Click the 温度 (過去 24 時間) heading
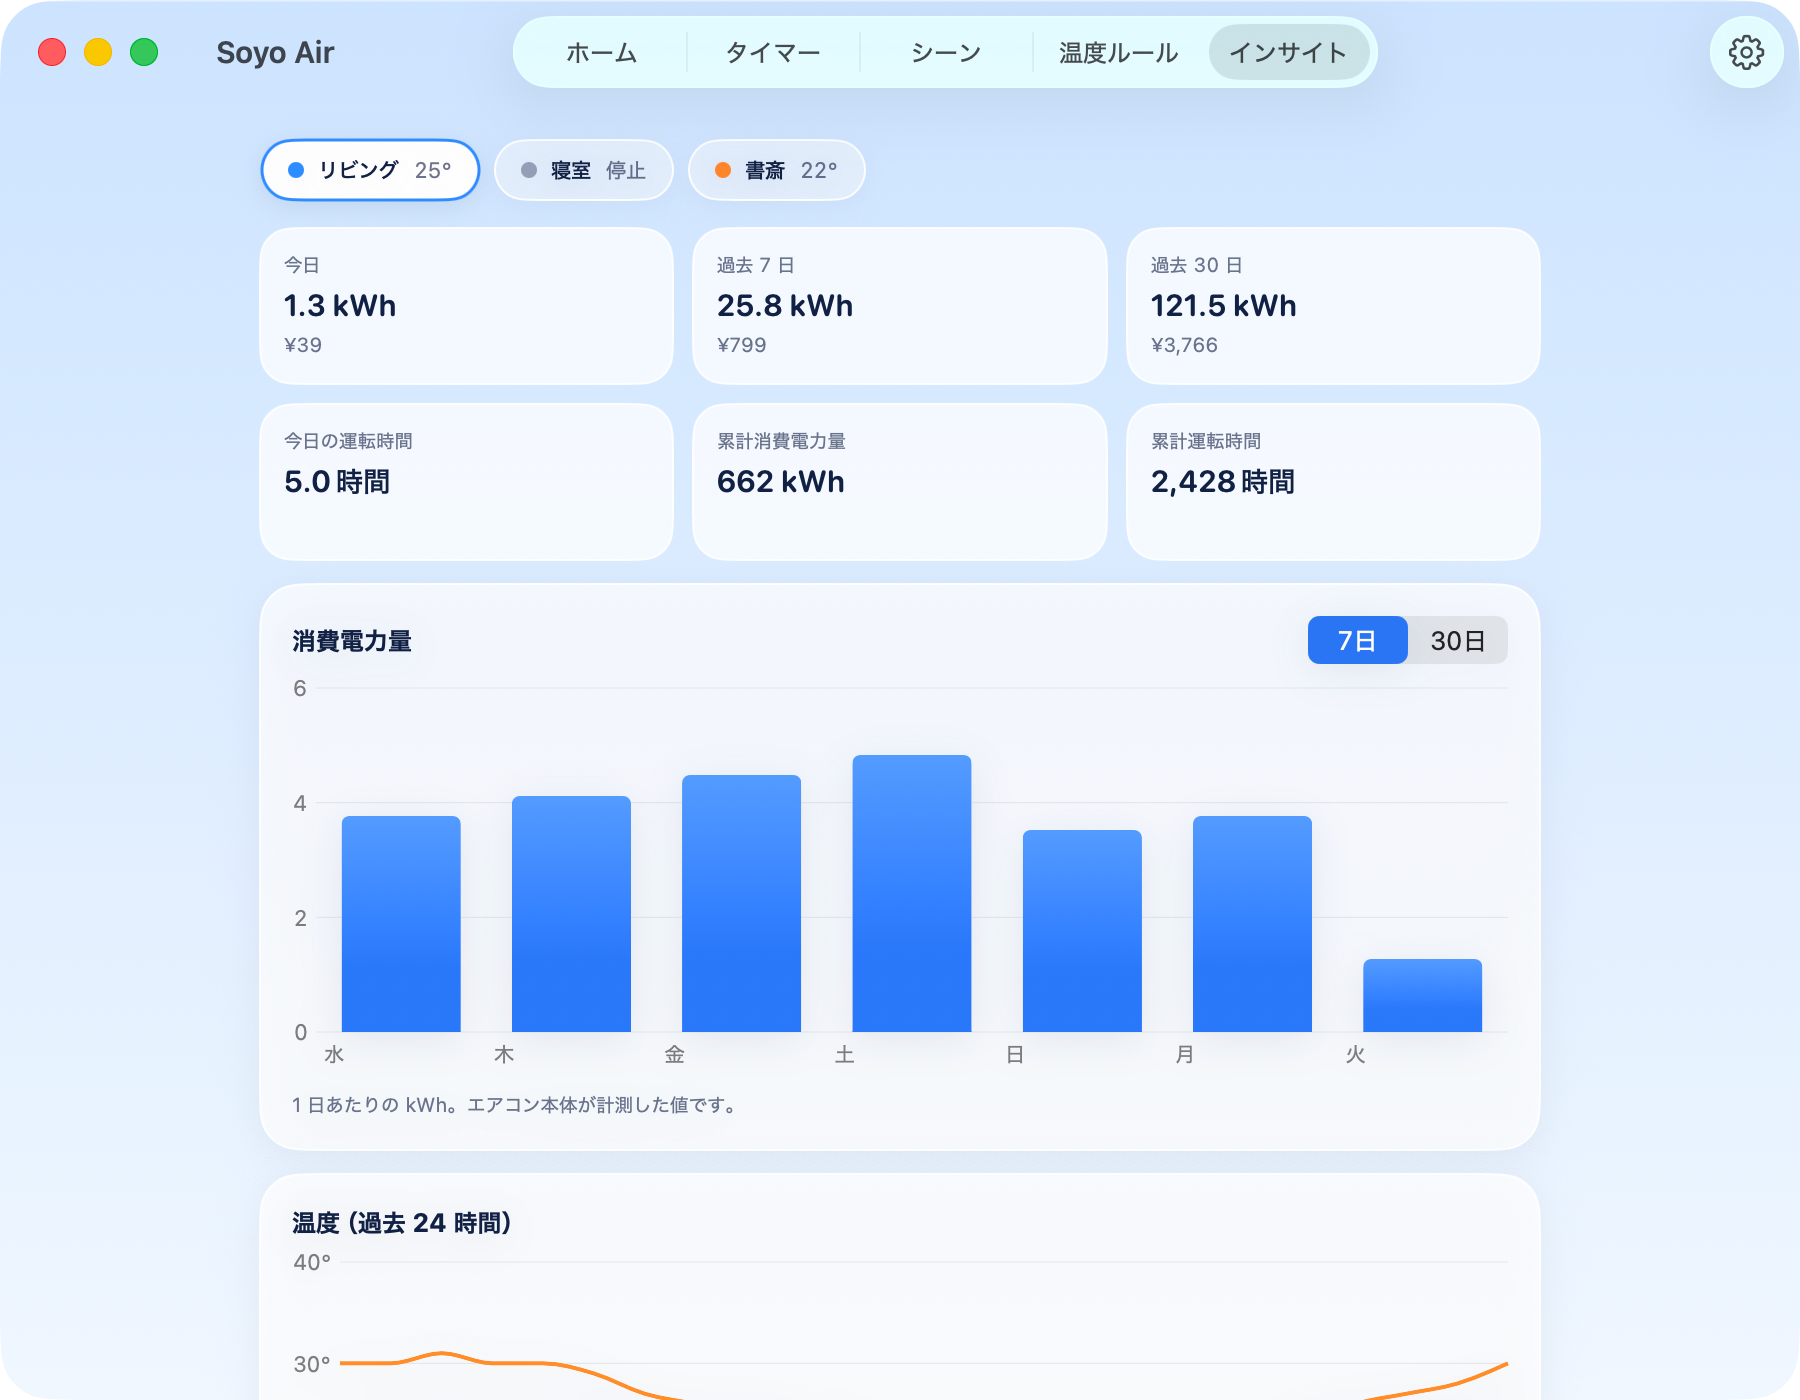This screenshot has width=1800, height=1400. 402,1223
